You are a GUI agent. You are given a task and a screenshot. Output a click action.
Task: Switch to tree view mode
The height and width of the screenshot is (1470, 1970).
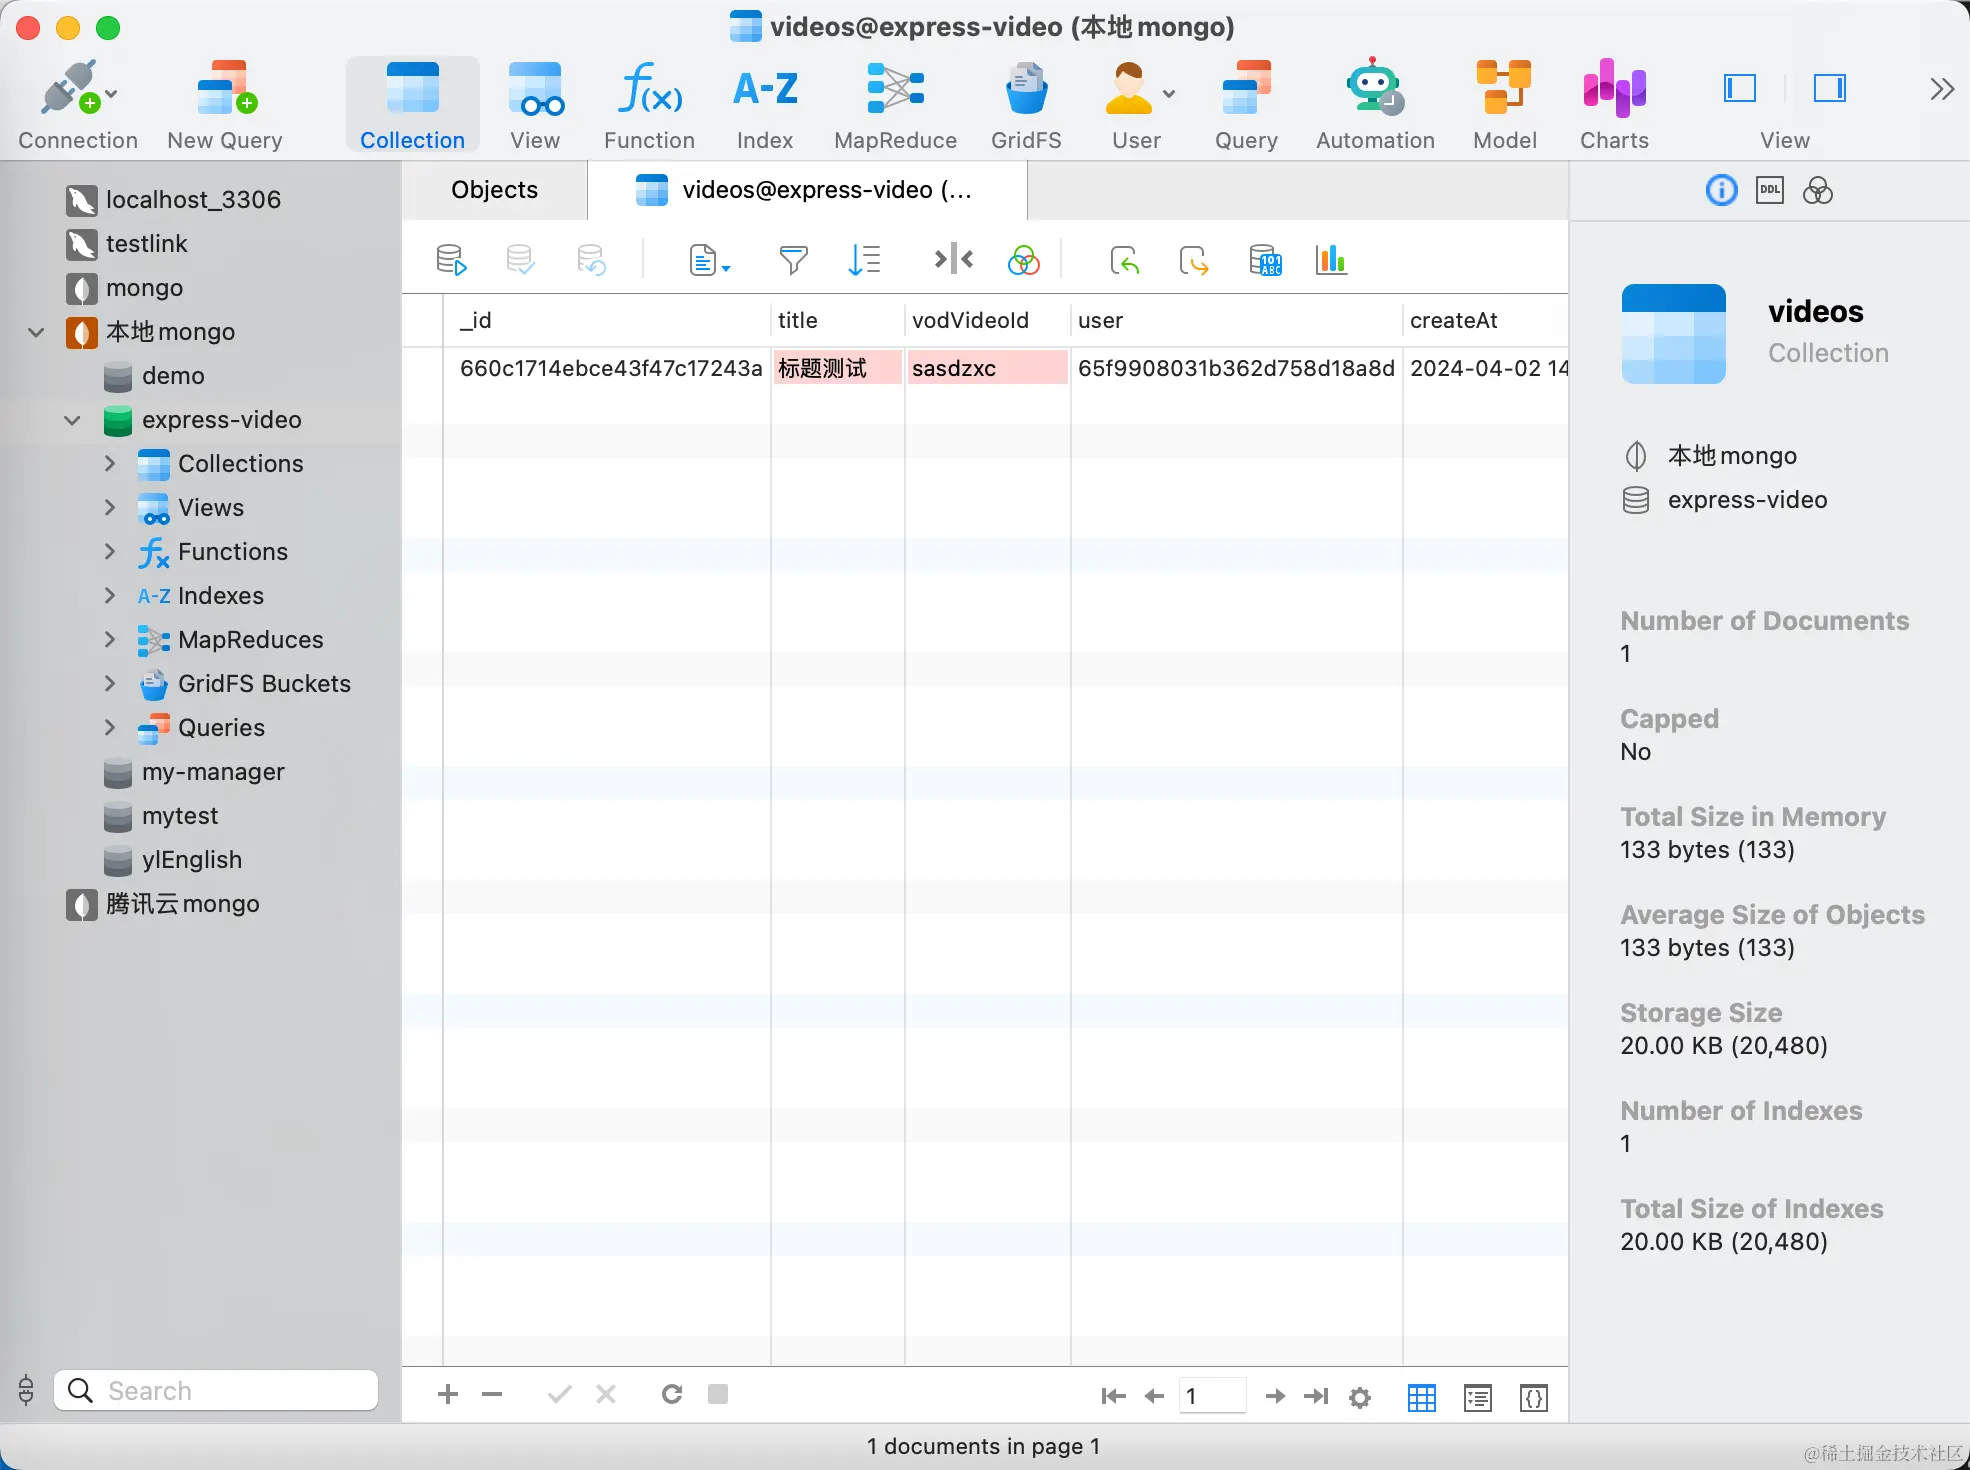pos(1477,1397)
